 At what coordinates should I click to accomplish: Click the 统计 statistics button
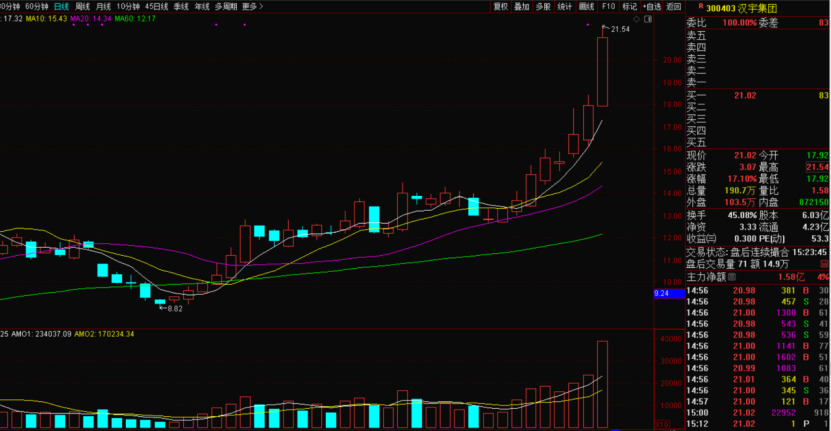pos(565,6)
